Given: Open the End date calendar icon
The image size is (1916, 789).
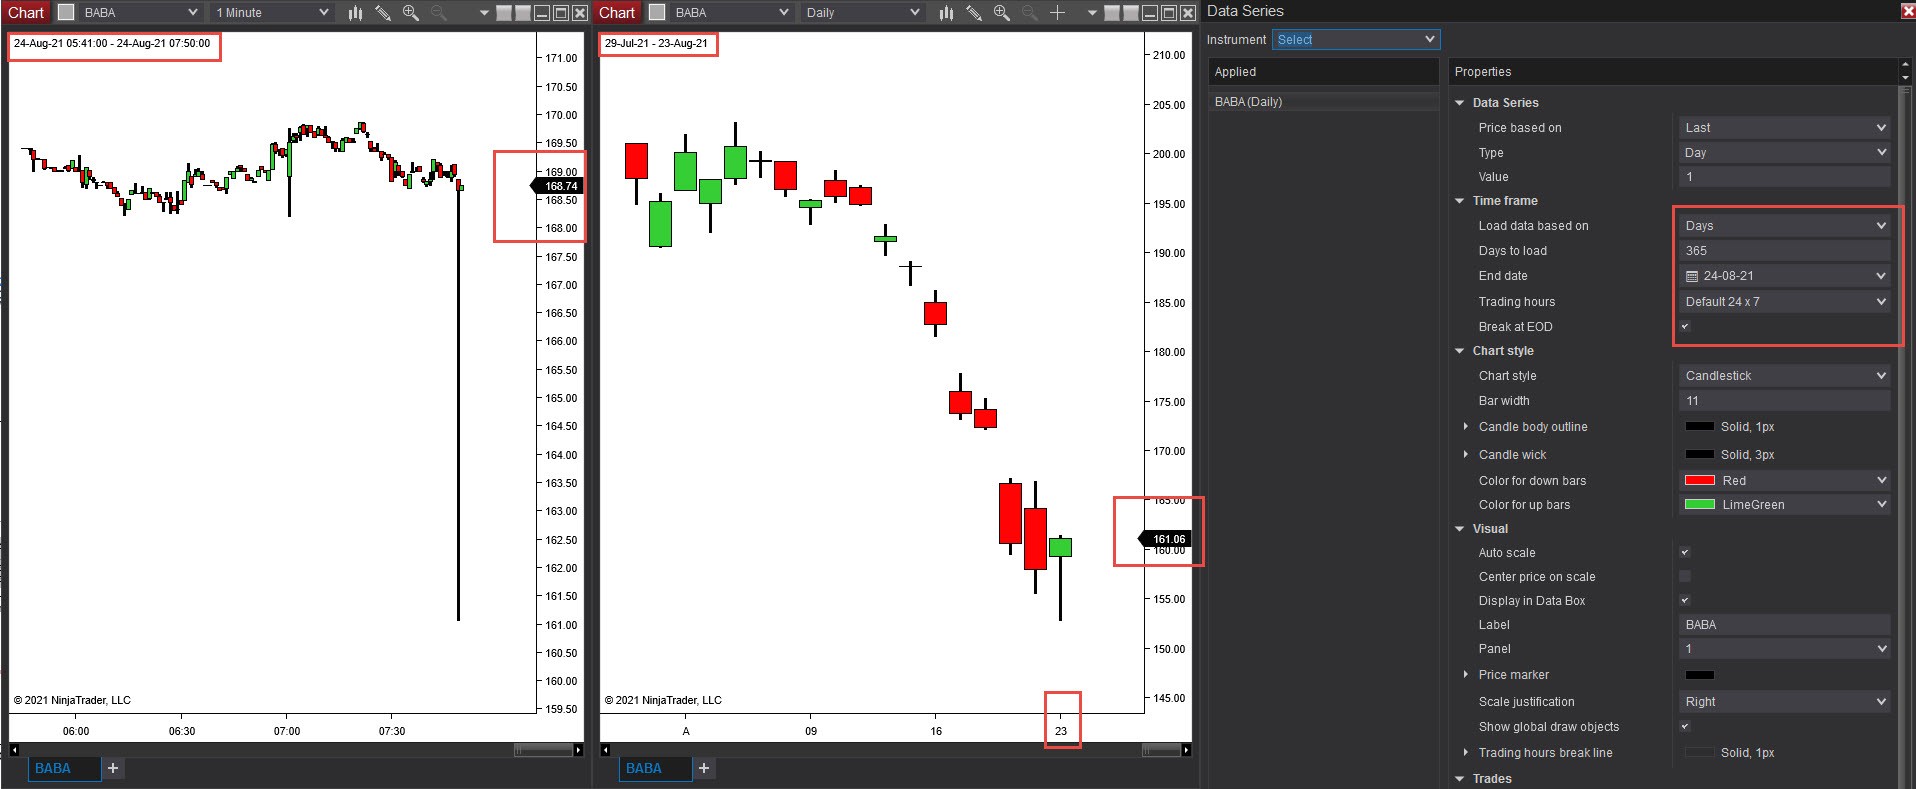Looking at the screenshot, I should click(1692, 276).
